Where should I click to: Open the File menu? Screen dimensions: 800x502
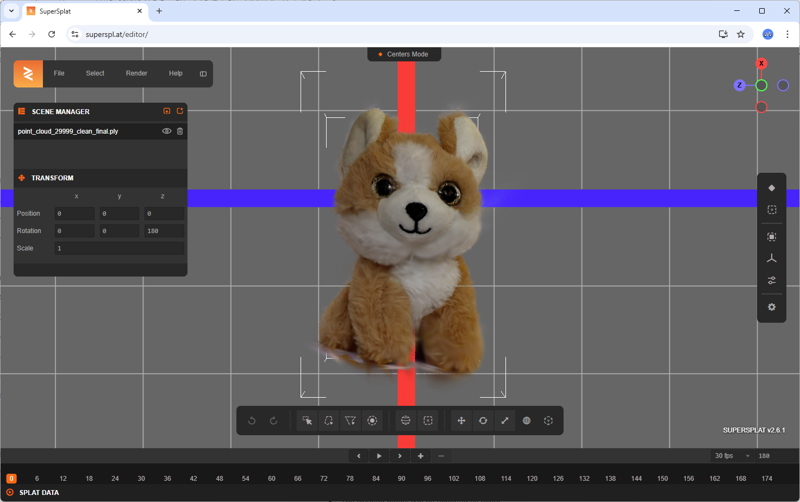(x=59, y=73)
